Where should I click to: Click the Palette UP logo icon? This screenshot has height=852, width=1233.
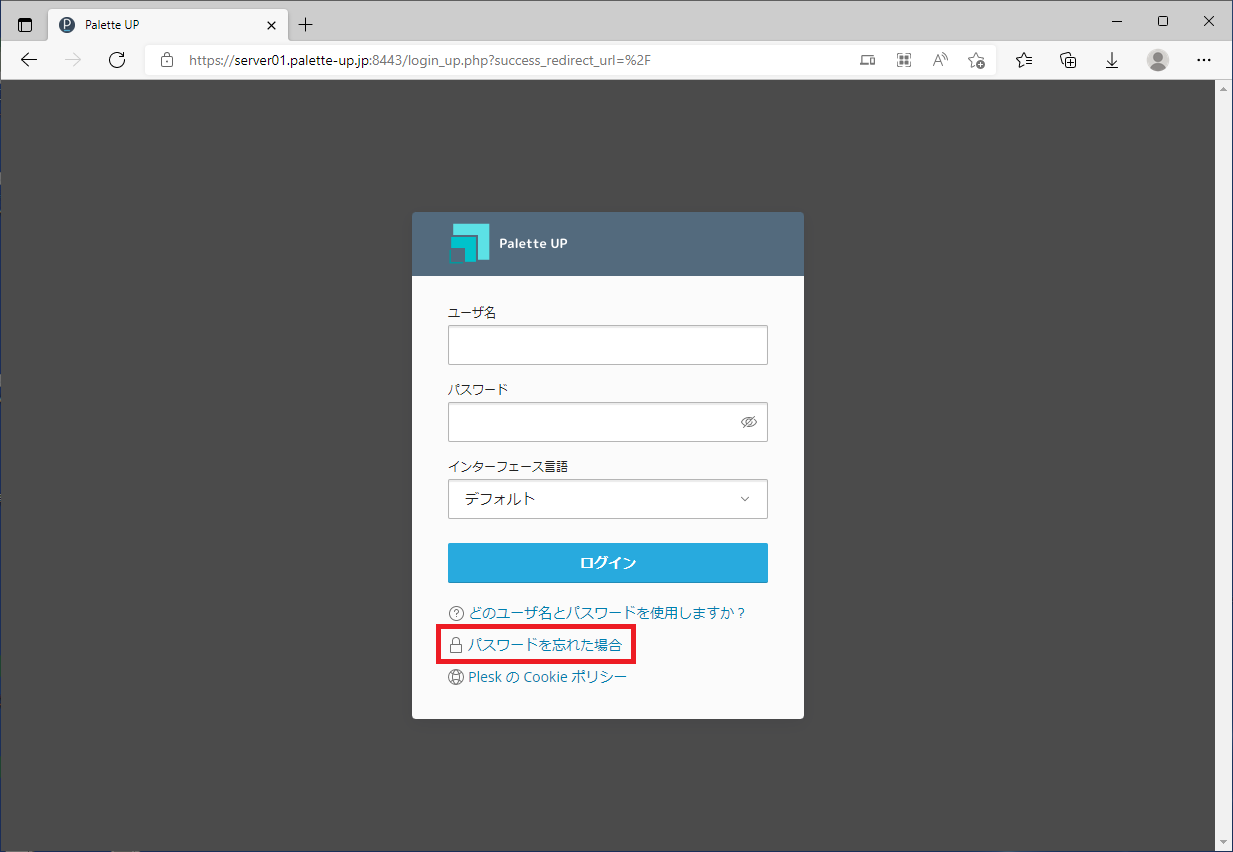[469, 243]
